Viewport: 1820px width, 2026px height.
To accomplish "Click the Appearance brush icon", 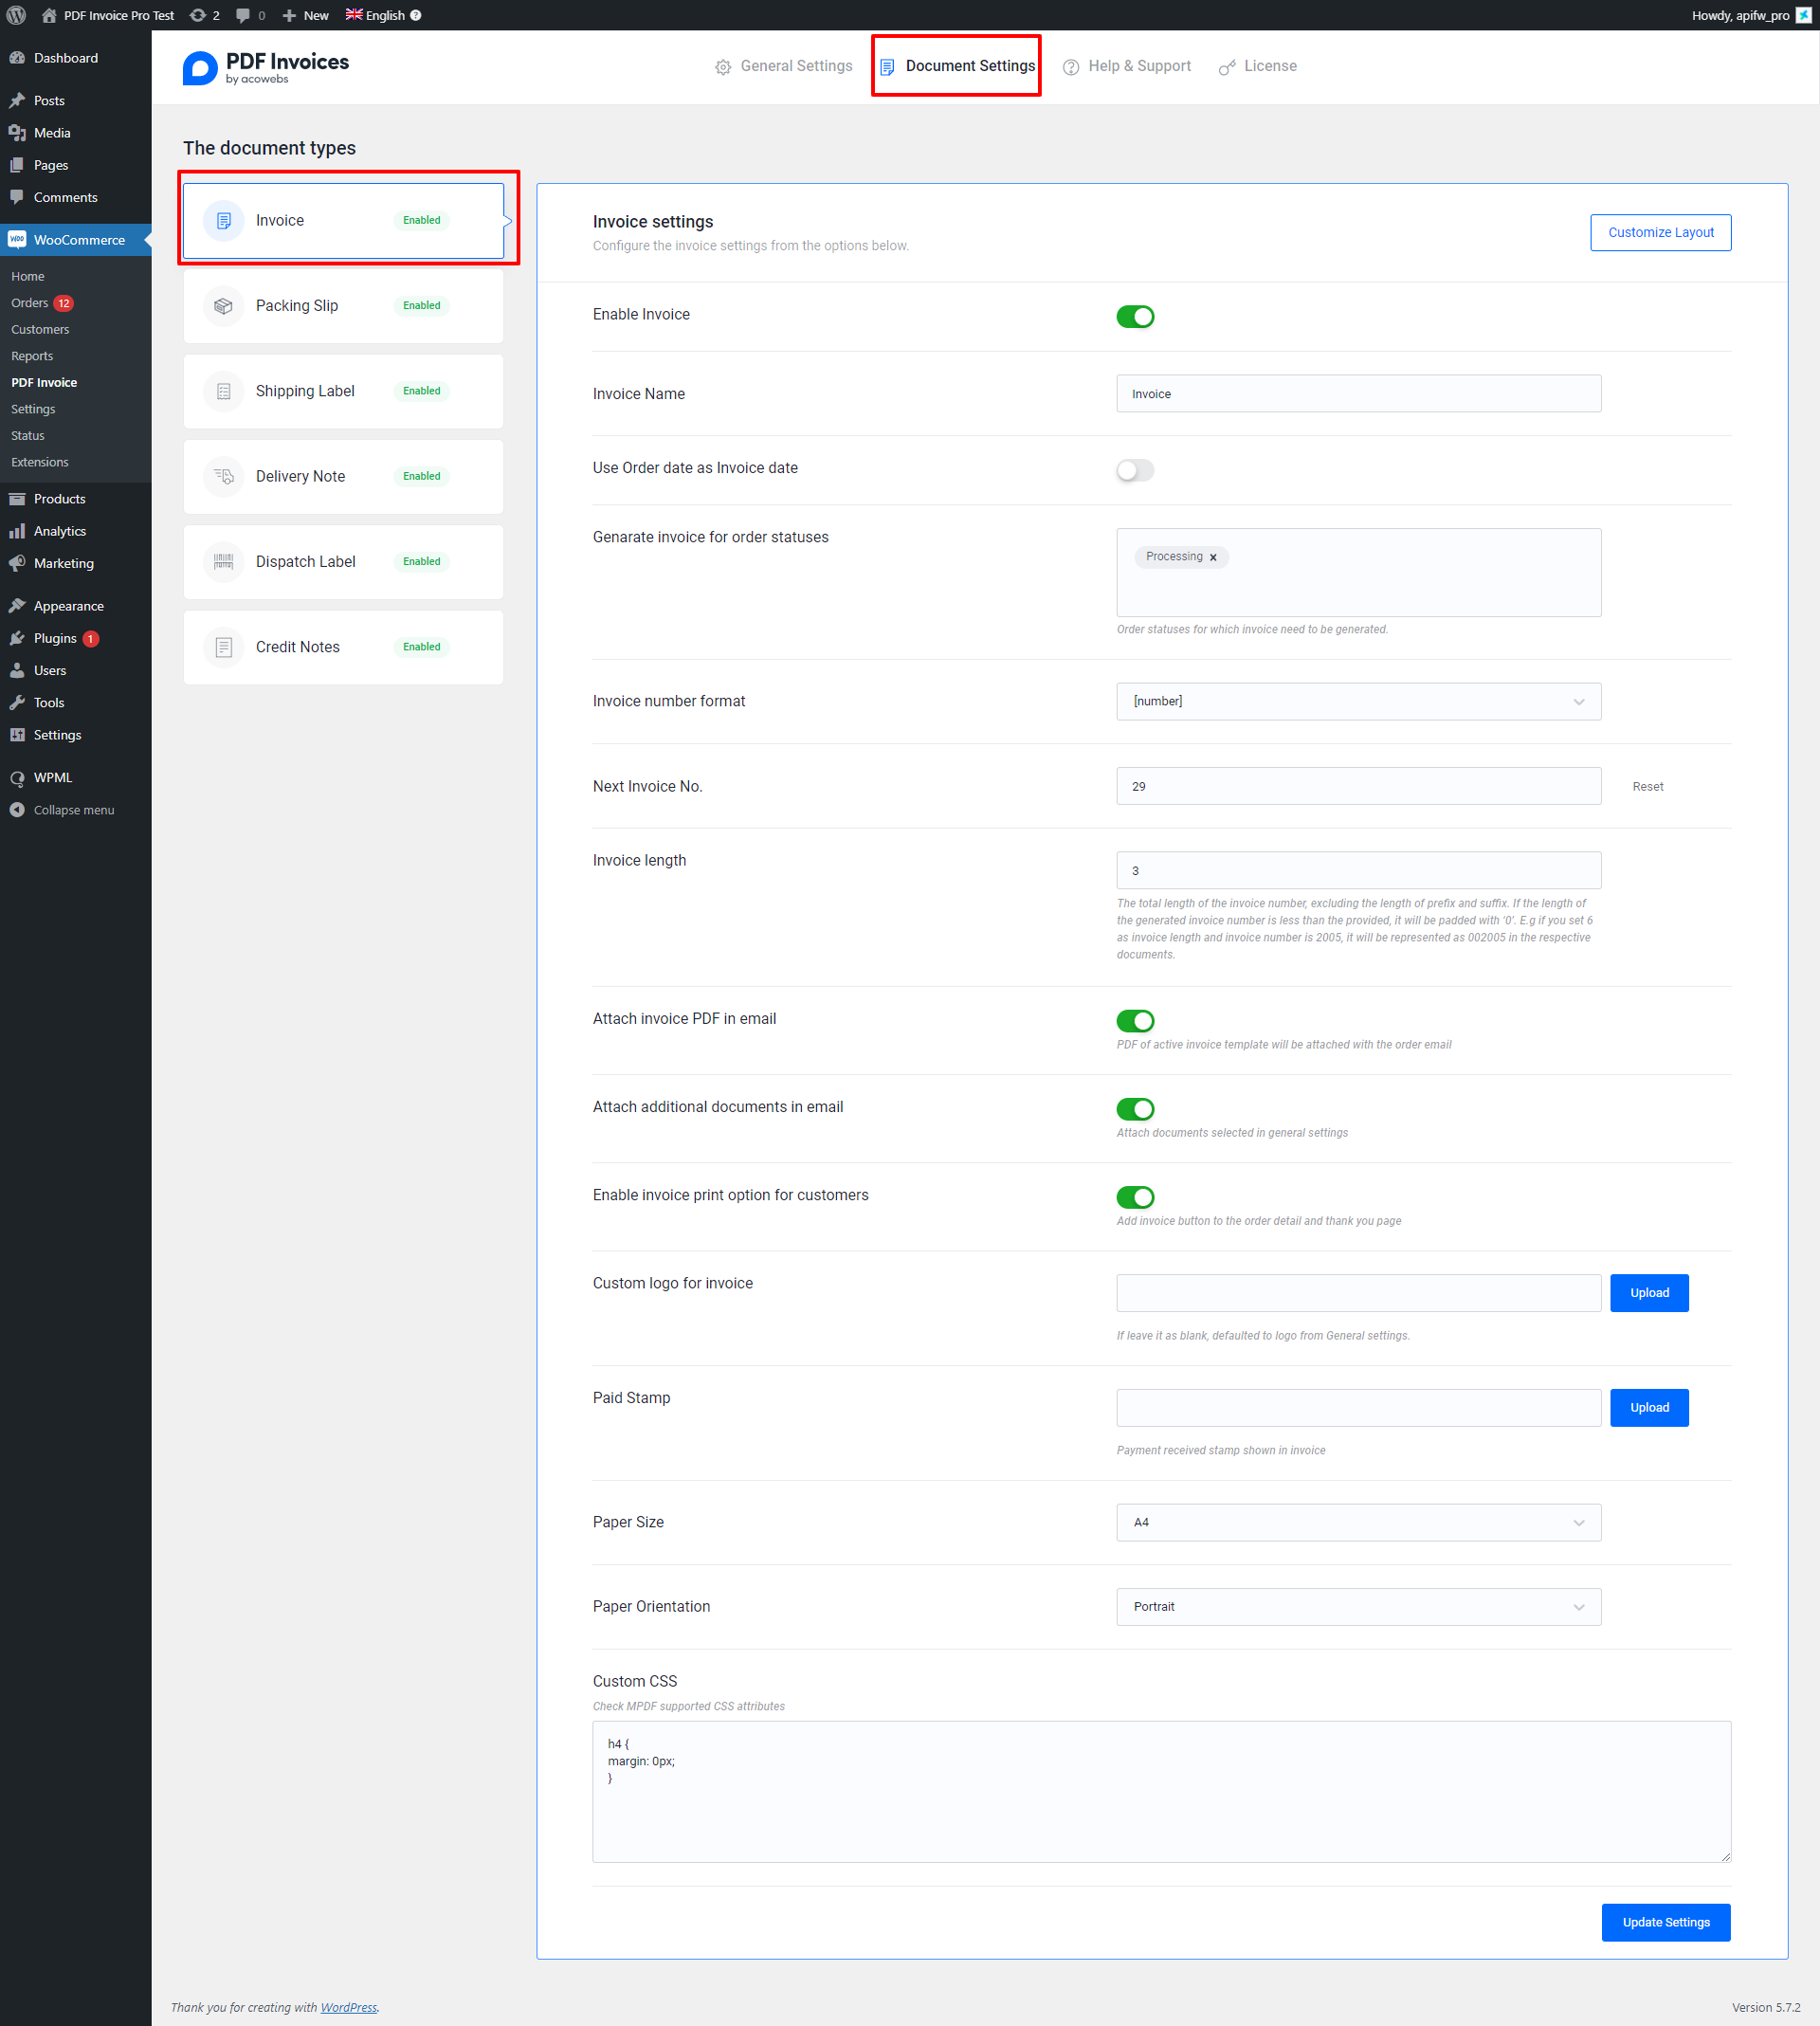I will click(x=17, y=606).
